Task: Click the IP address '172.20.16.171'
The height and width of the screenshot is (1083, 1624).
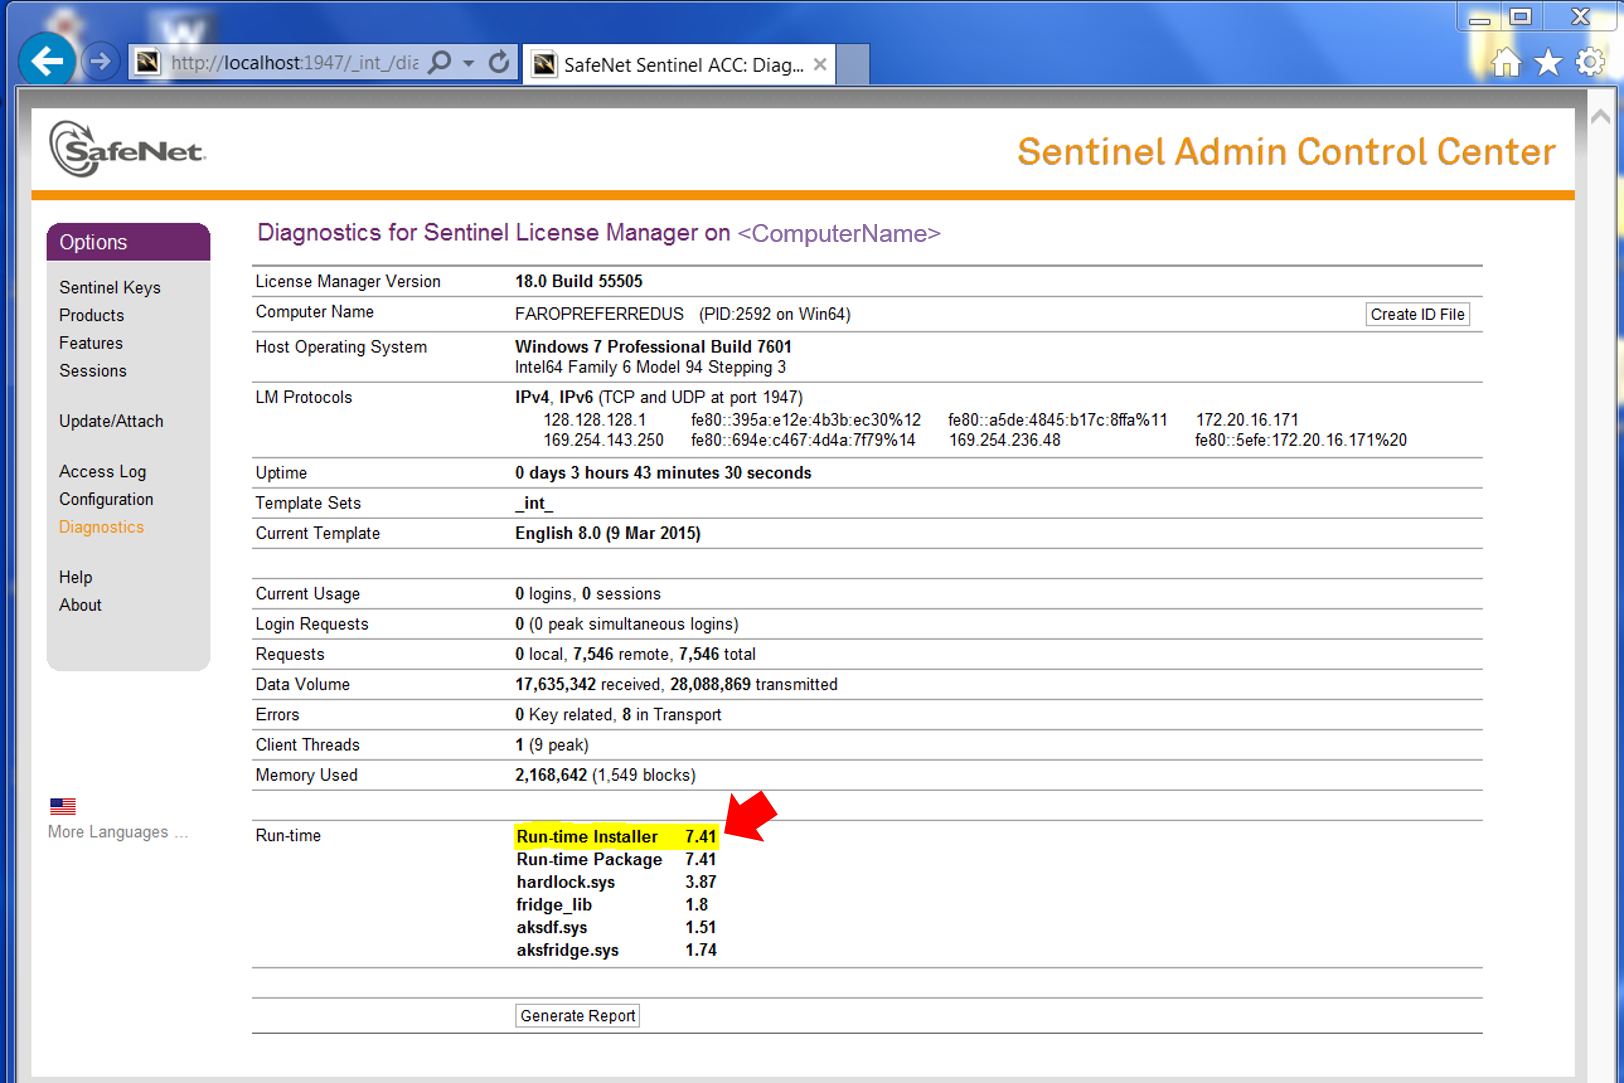Action: coord(1247,420)
